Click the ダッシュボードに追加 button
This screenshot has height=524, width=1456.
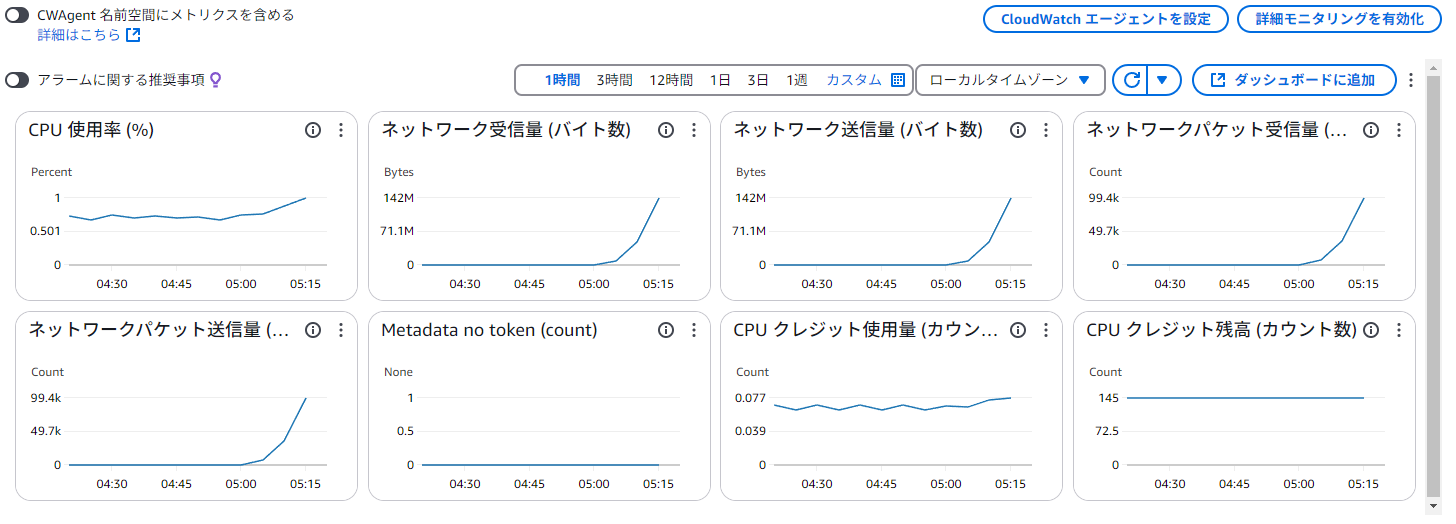pyautogui.click(x=1293, y=80)
